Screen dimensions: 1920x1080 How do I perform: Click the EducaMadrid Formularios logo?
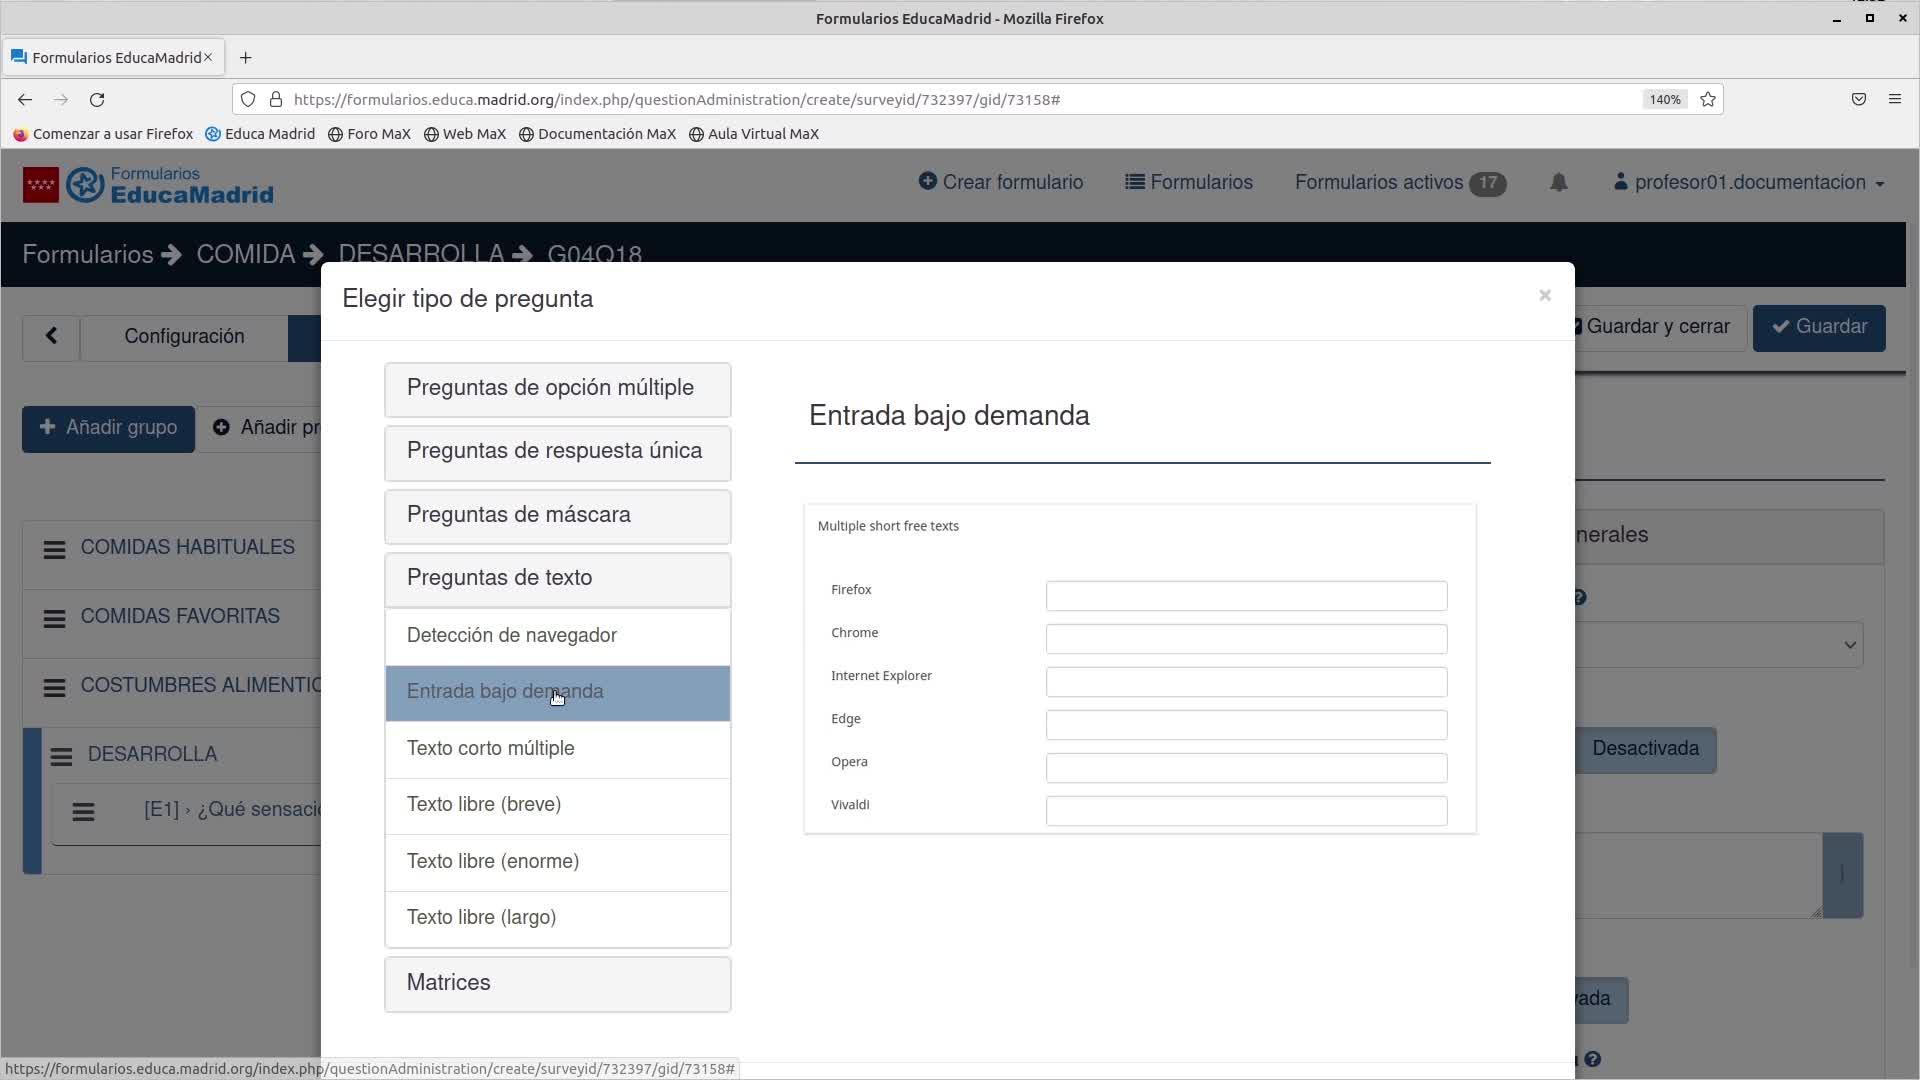click(148, 185)
